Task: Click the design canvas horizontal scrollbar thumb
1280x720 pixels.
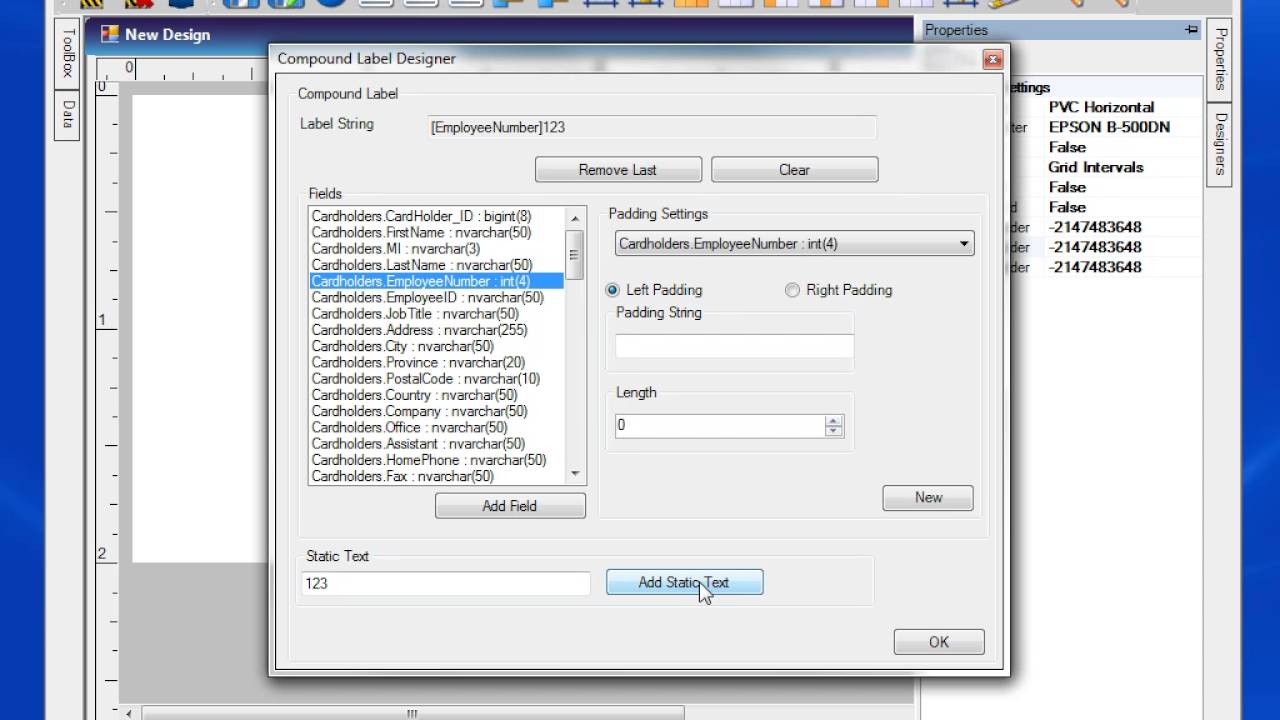Action: click(412, 713)
